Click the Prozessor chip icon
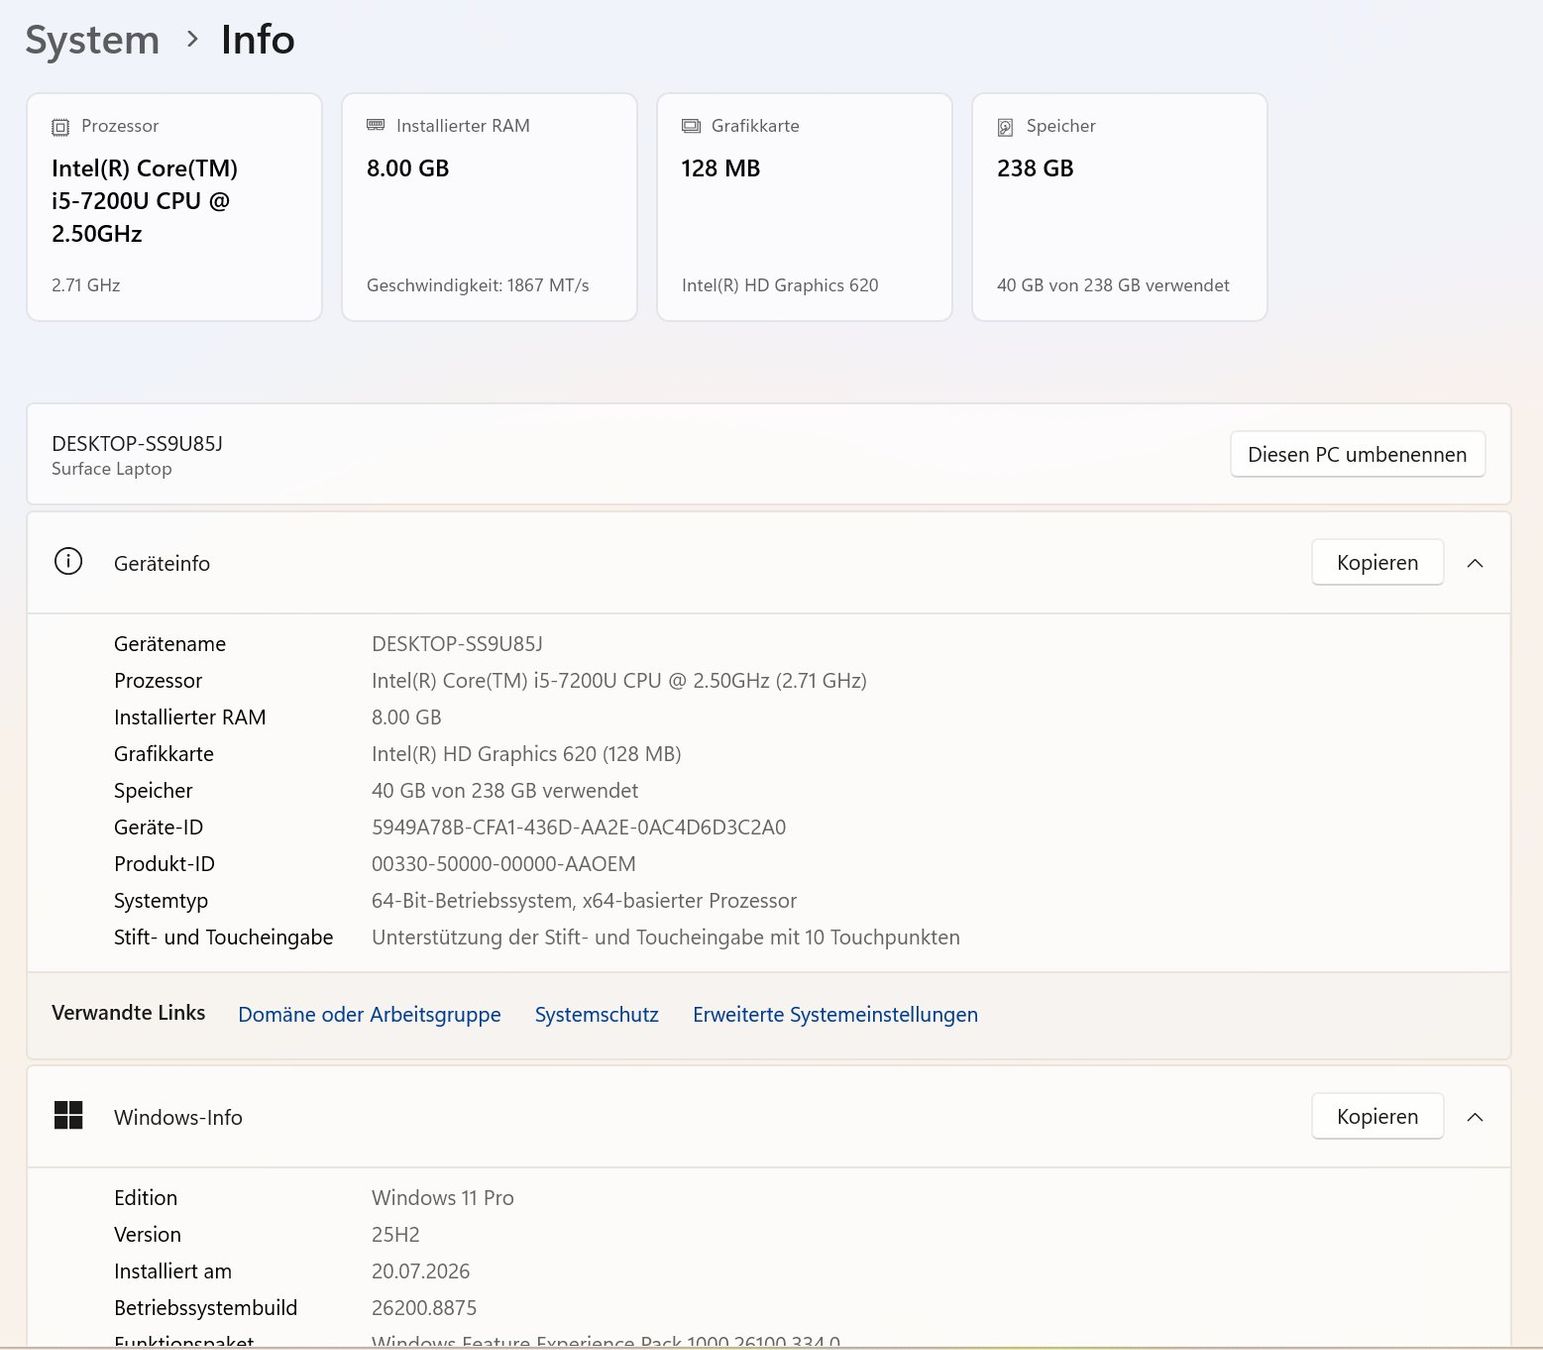Screen dimensions: 1543x1350 coord(60,127)
